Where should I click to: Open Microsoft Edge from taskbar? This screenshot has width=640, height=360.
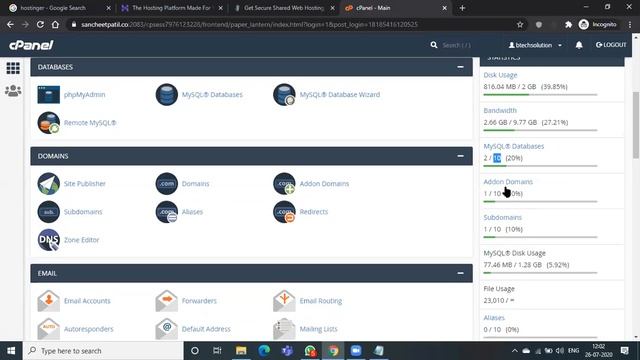pos(264,351)
